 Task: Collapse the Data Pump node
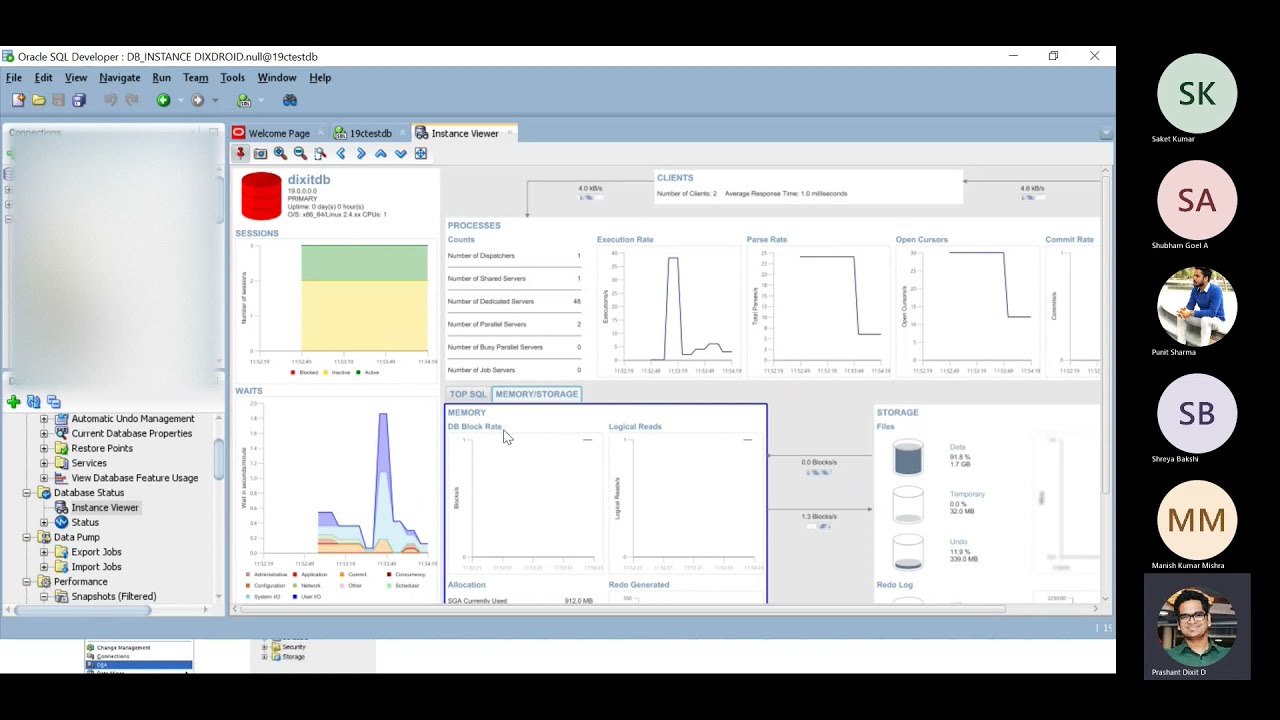[27, 537]
